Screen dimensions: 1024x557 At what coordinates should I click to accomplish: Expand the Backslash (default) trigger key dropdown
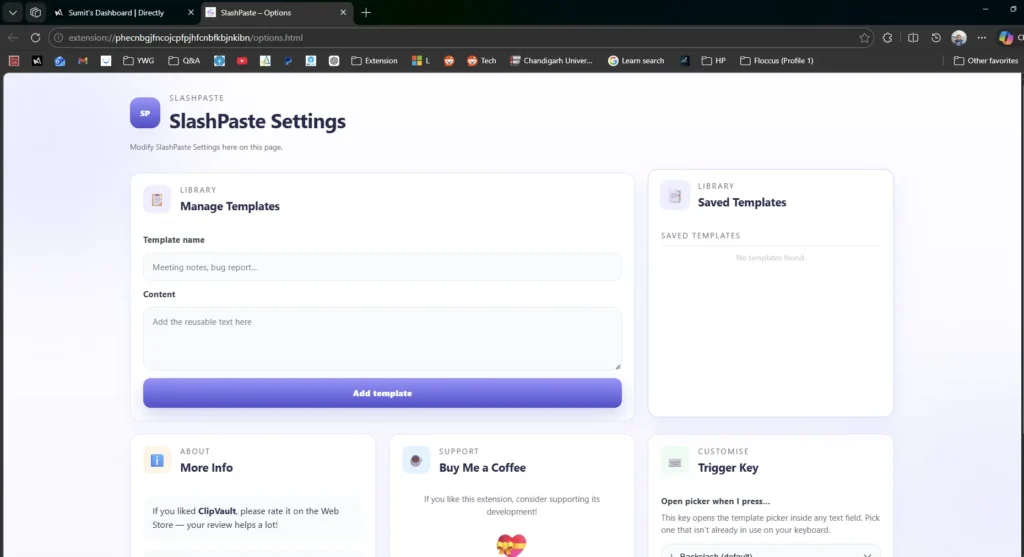coord(770,551)
